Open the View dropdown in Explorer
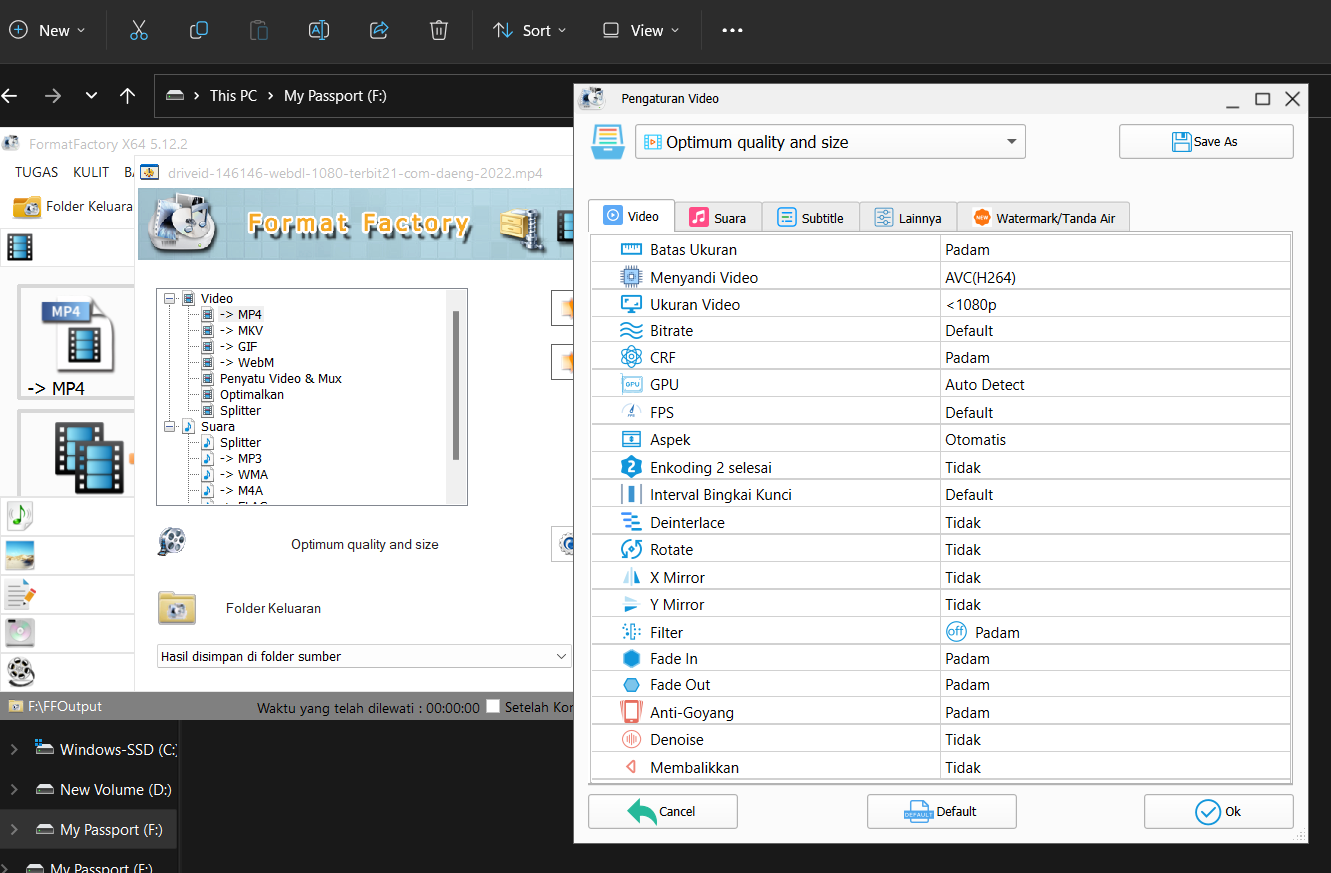The height and width of the screenshot is (873, 1331). click(x=640, y=30)
